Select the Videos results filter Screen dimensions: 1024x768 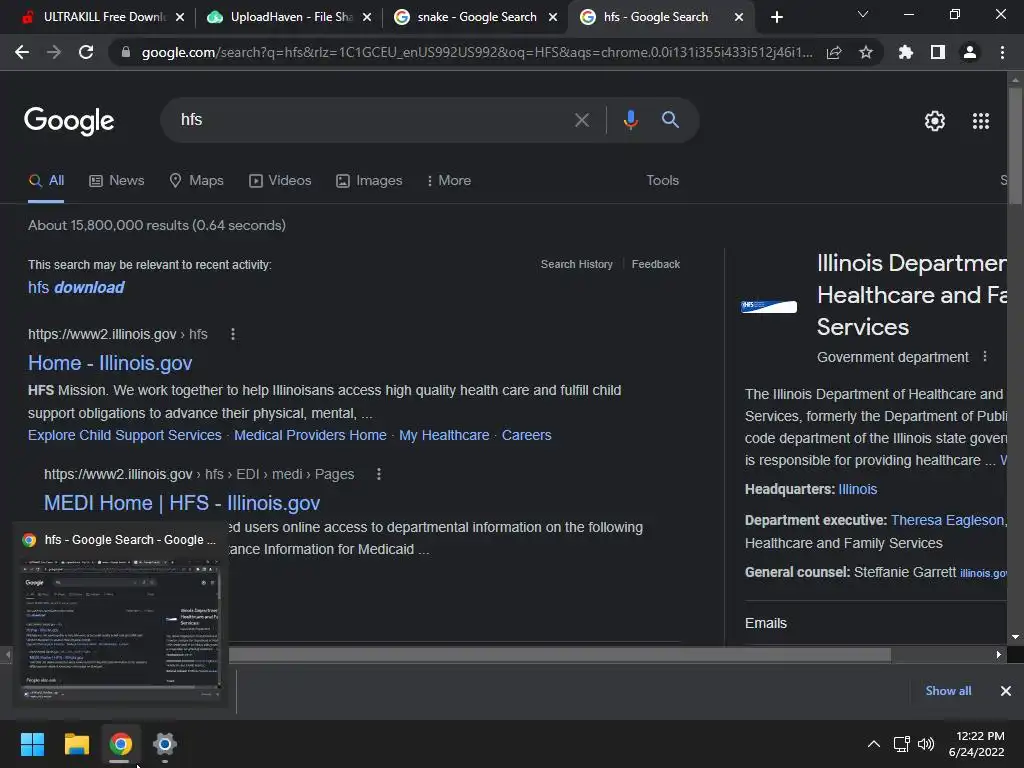point(280,181)
